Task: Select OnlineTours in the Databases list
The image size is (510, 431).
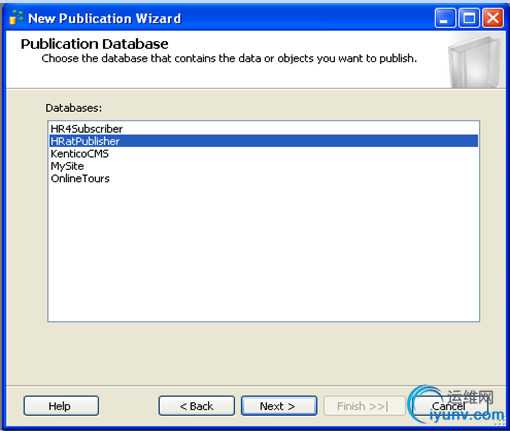Action: (x=263, y=178)
